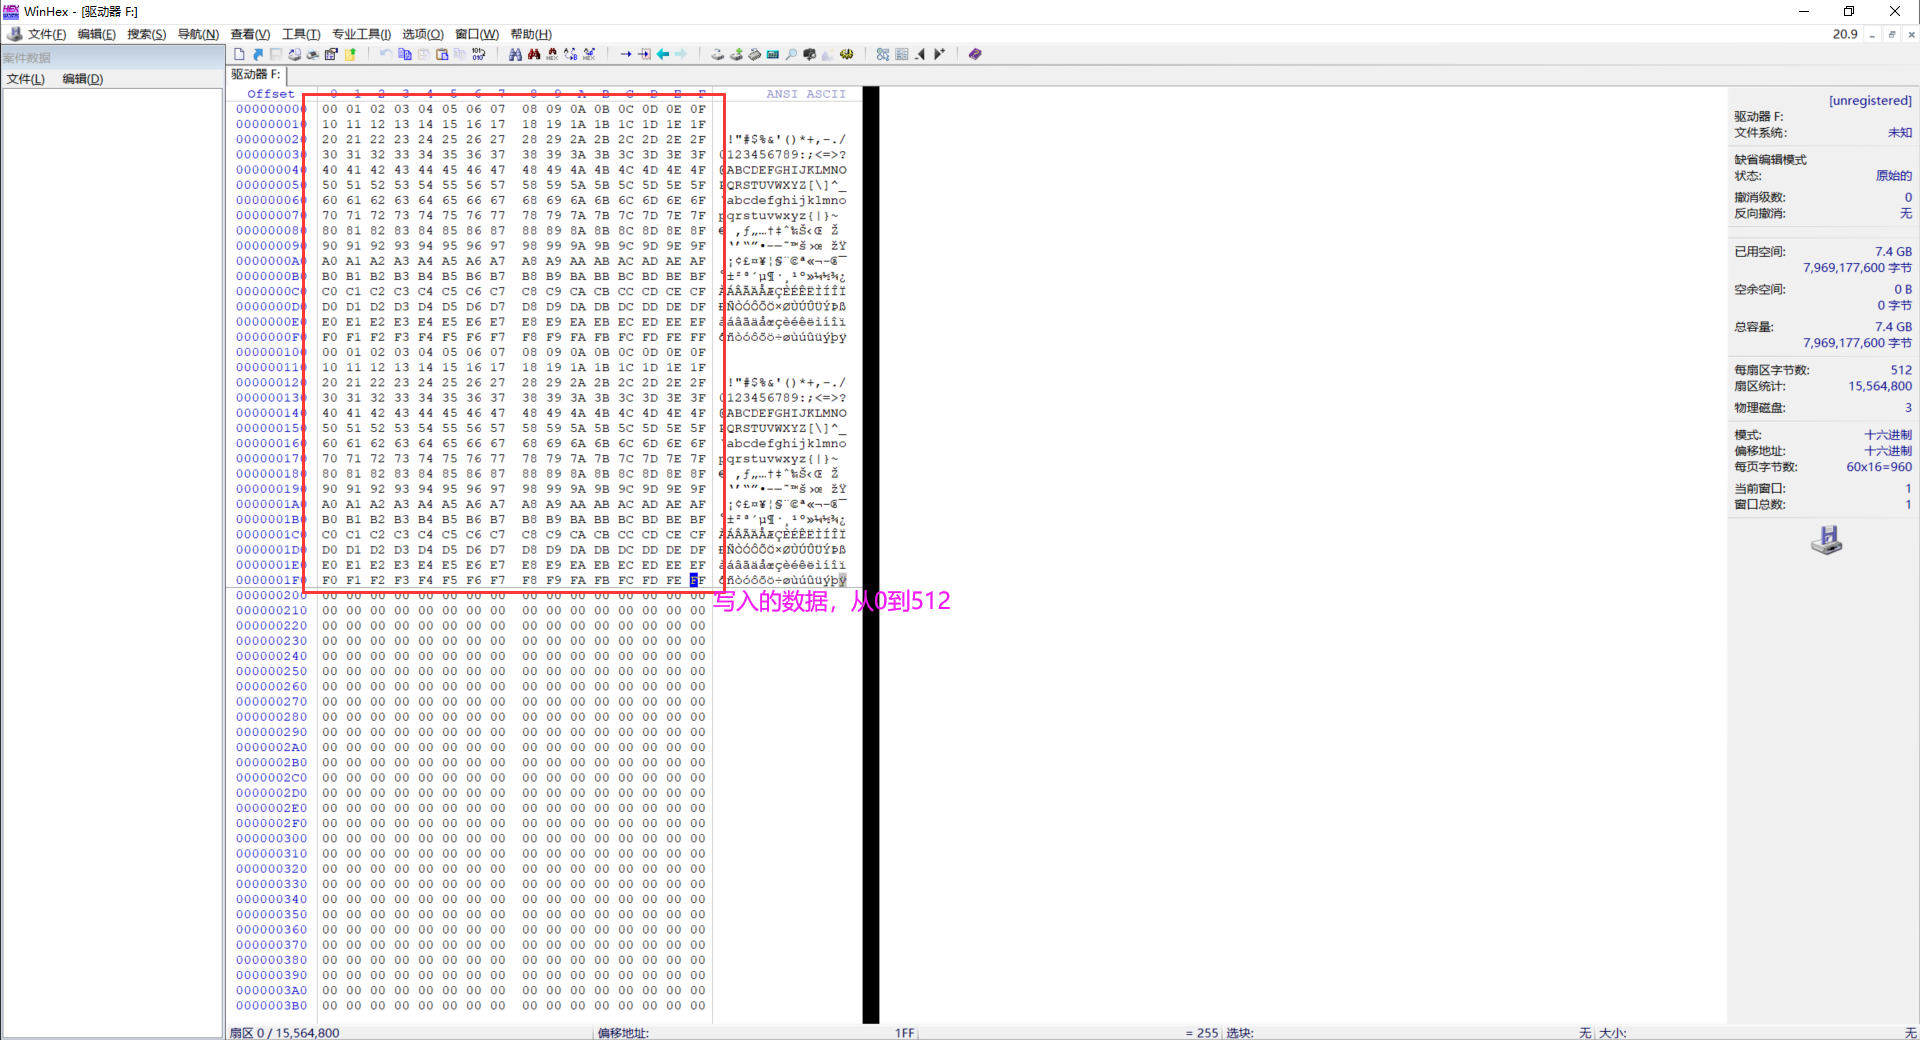
Task: Click the 十六进制 value beside 模式
Action: 1888,434
